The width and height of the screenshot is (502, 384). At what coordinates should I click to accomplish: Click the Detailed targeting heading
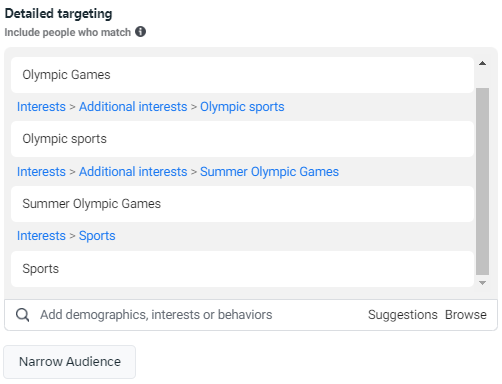coord(58,14)
